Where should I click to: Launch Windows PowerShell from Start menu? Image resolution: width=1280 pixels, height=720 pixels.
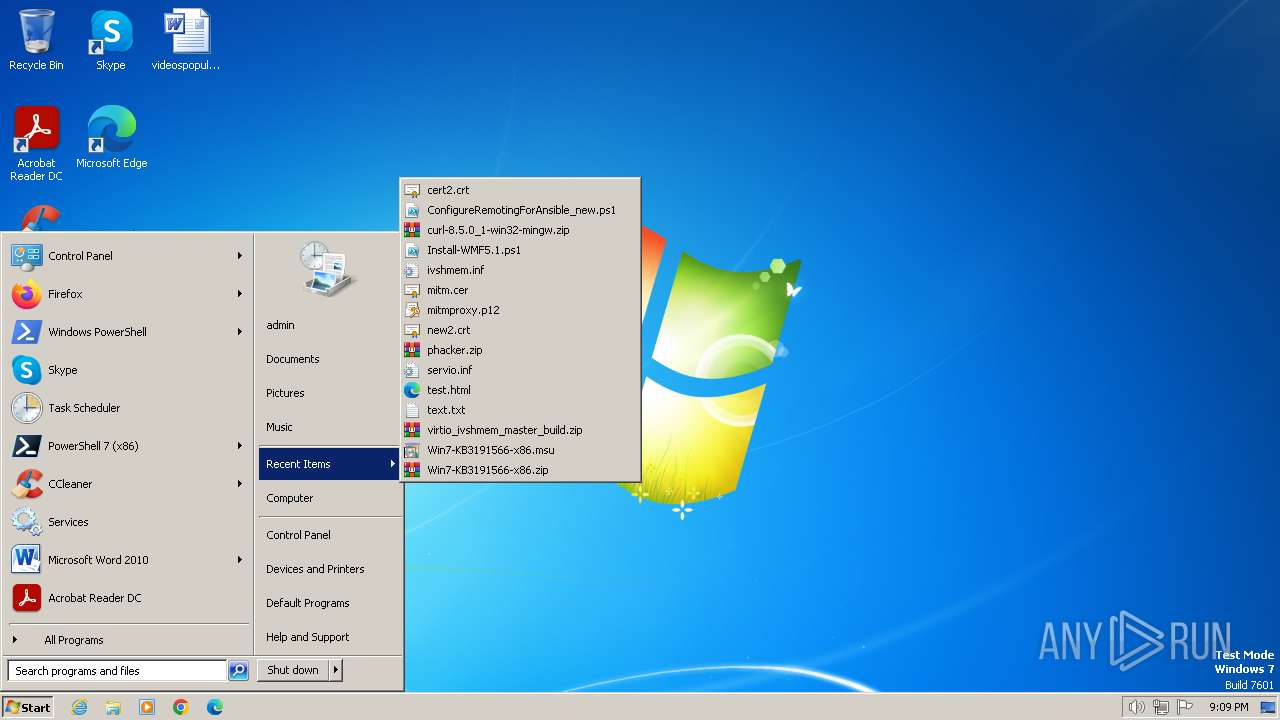pyautogui.click(x=127, y=332)
